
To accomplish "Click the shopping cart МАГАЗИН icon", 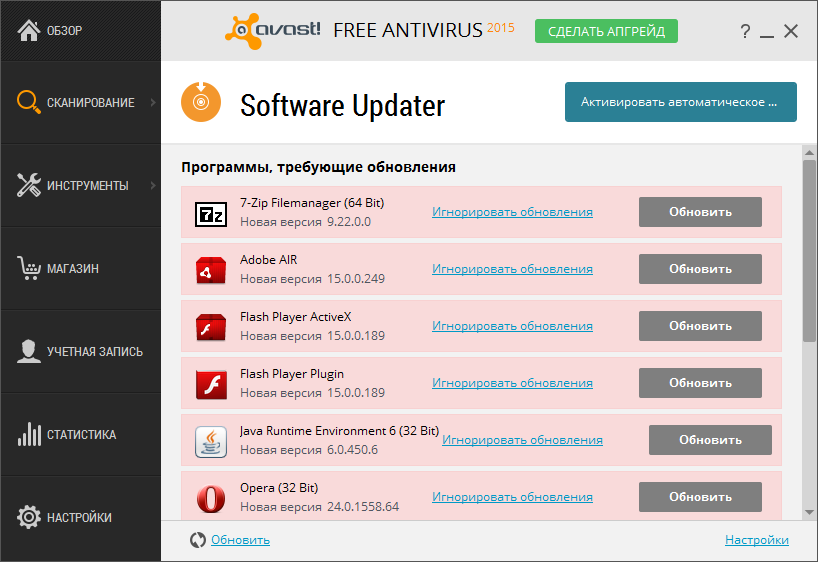I will (29, 268).
